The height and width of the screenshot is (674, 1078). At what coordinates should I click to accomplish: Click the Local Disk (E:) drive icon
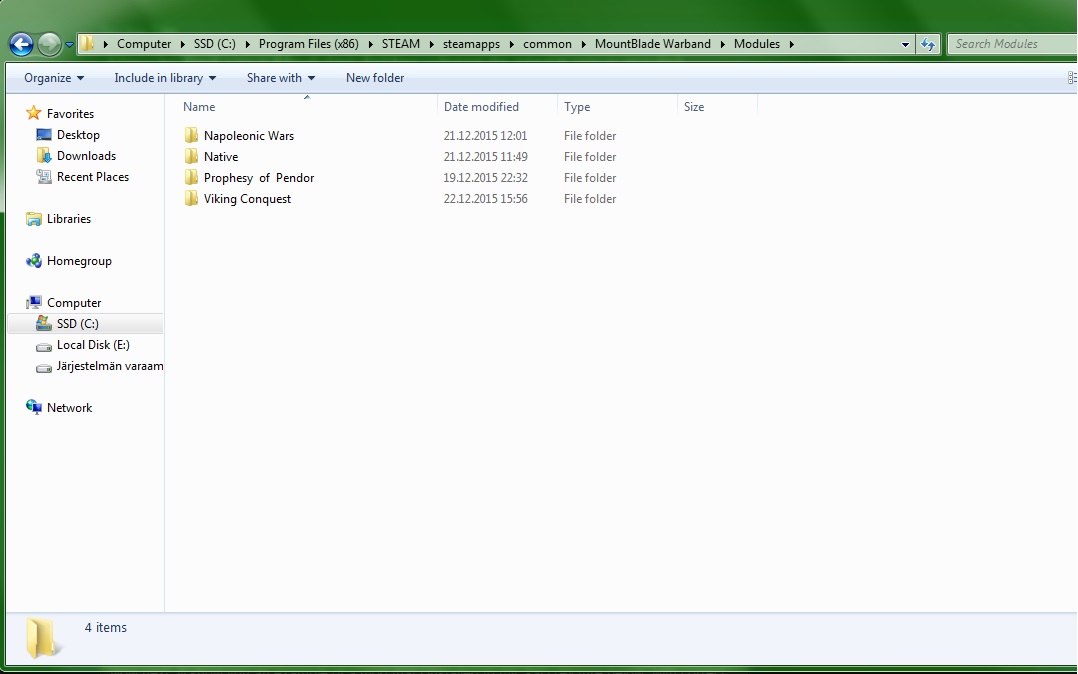point(44,346)
